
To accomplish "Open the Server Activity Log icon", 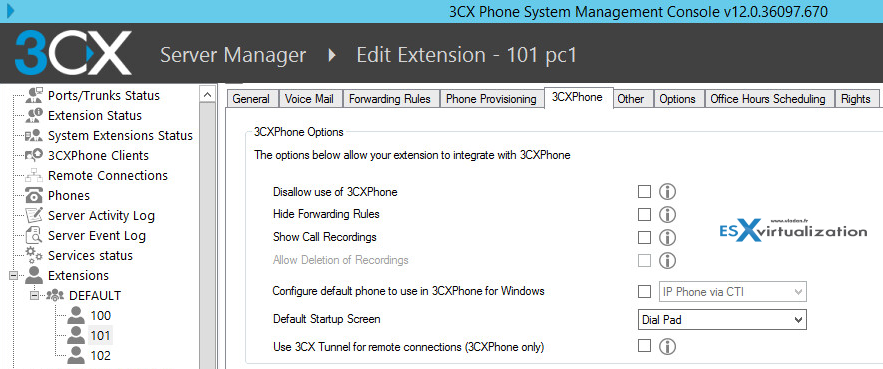I will click(34, 215).
